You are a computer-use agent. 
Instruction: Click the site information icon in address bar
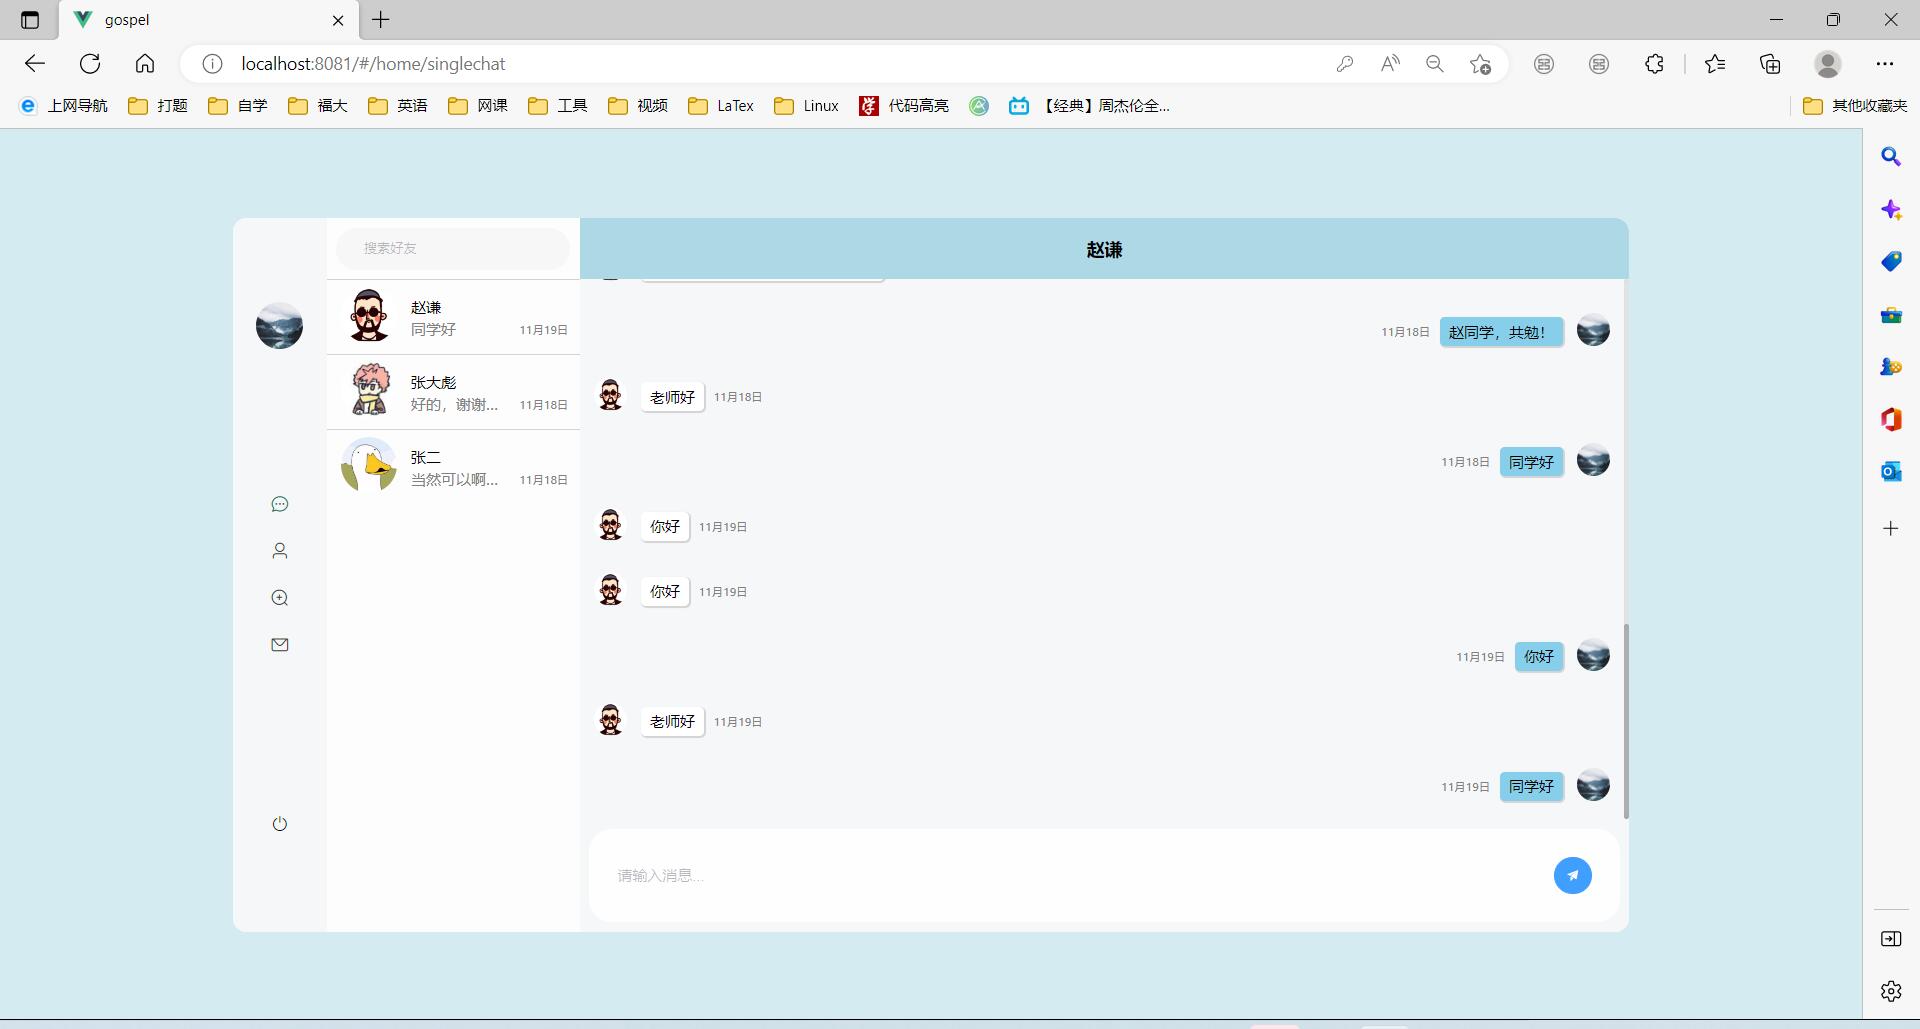coord(212,64)
